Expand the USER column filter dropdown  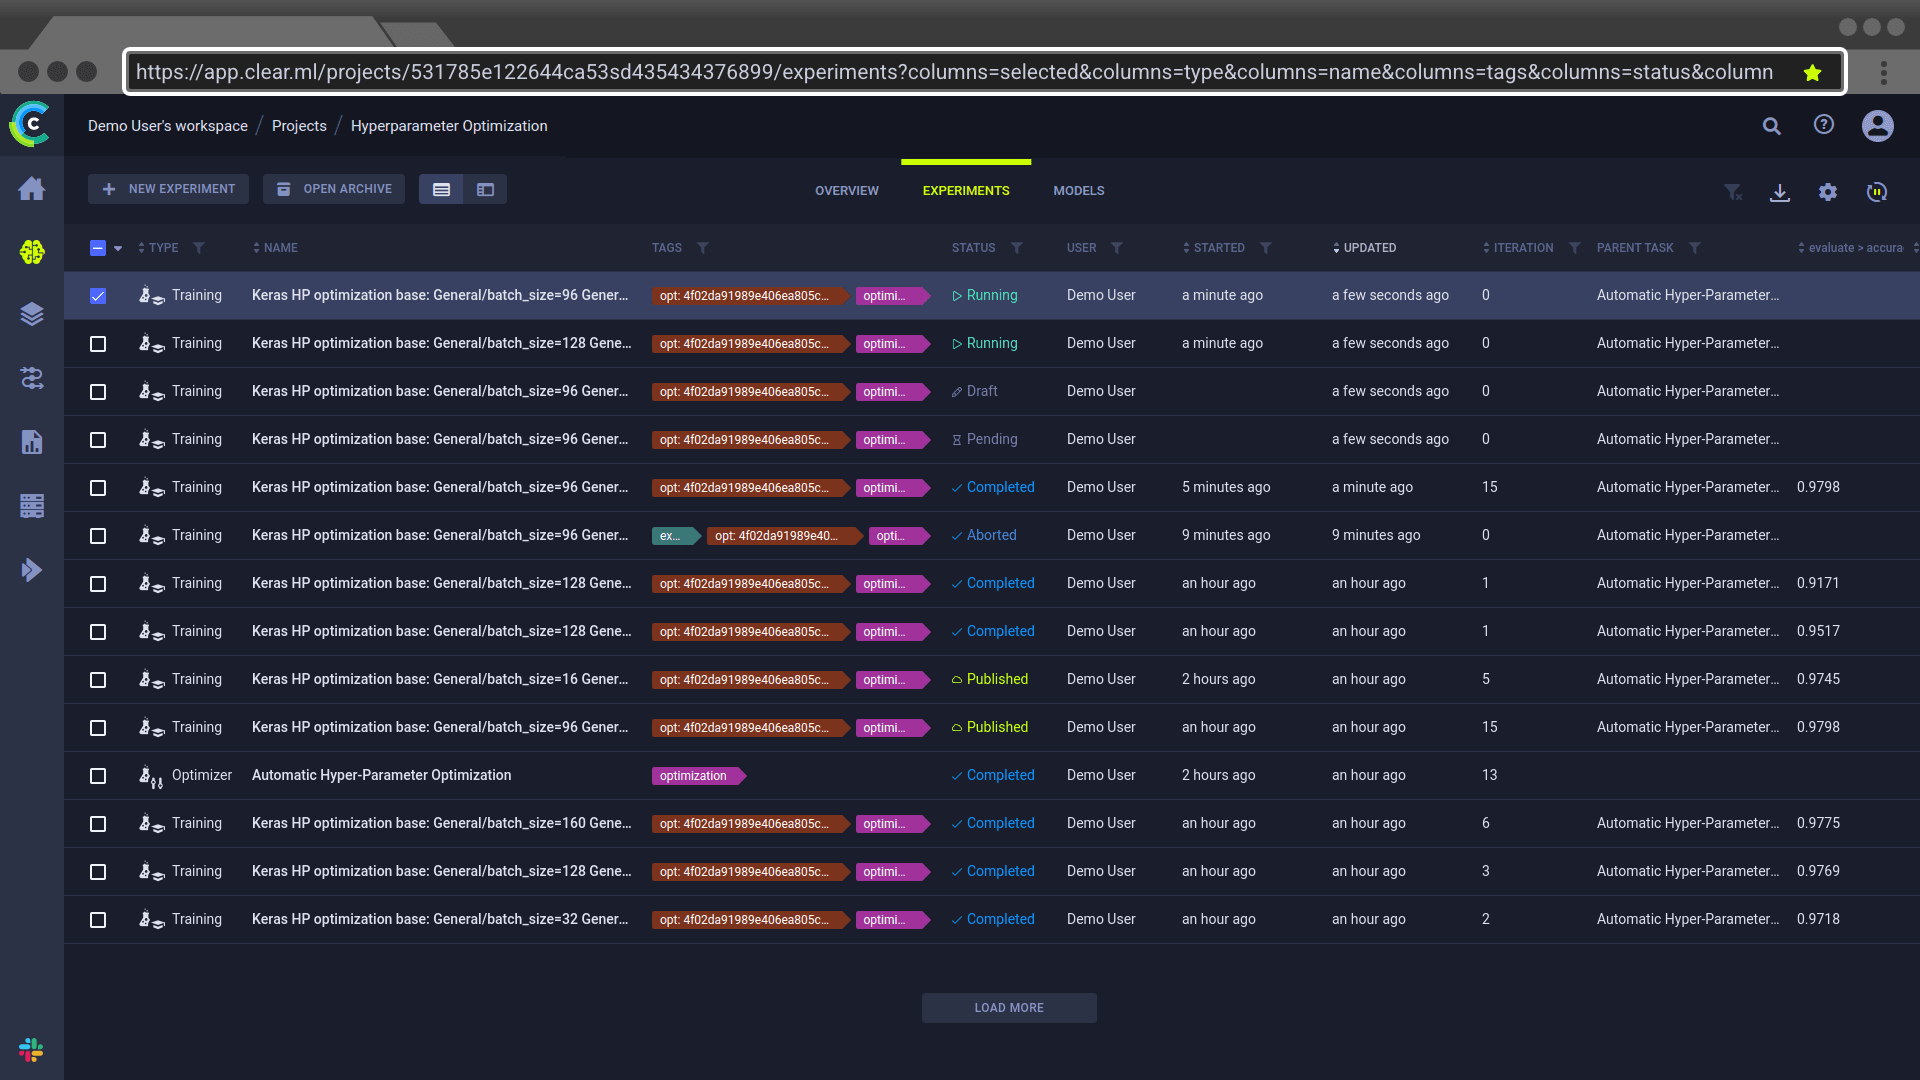pos(1117,248)
